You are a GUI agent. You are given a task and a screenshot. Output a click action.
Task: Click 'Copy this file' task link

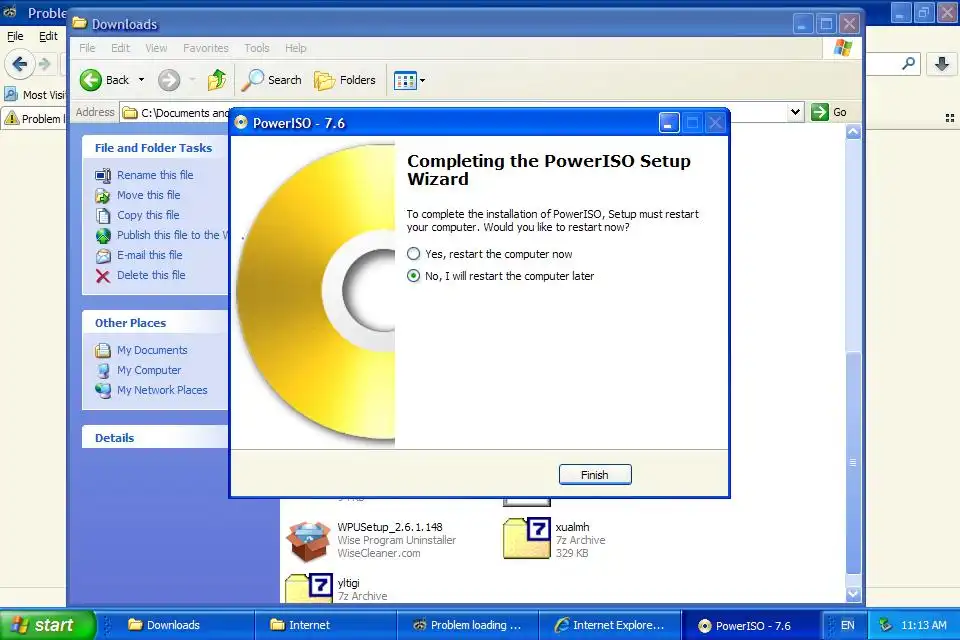pos(148,215)
